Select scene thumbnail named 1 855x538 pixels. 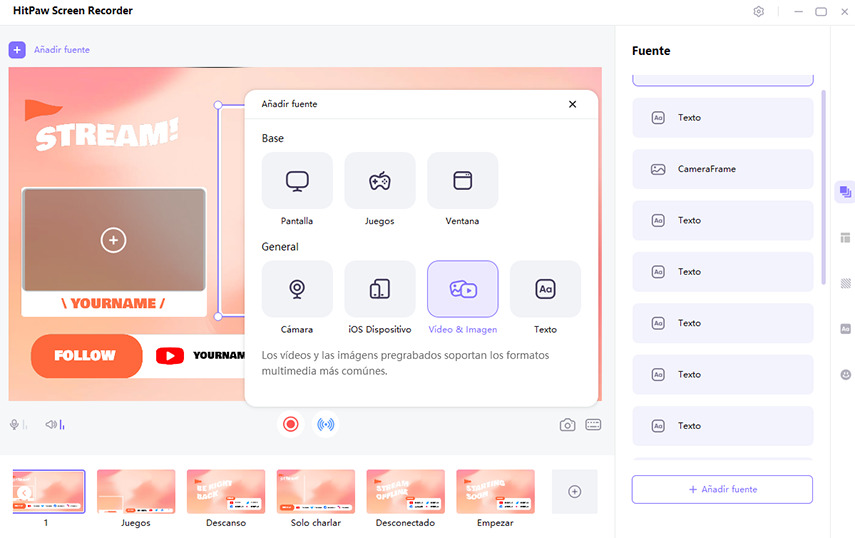click(49, 492)
